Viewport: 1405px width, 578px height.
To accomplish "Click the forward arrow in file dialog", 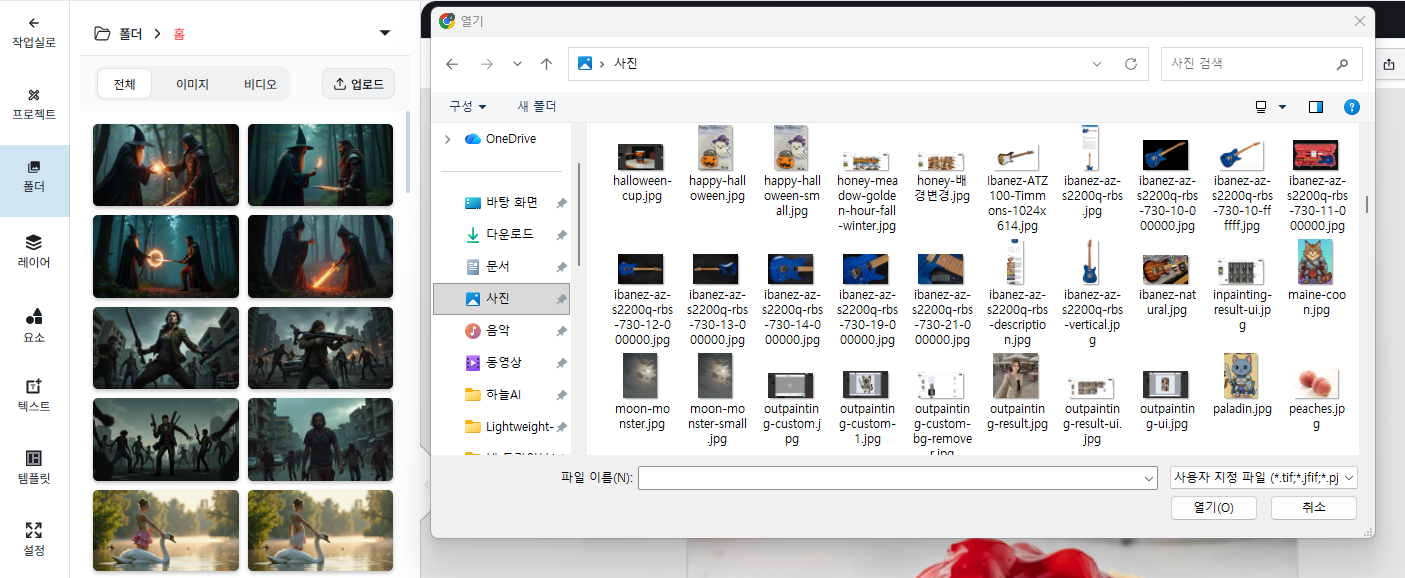I will [486, 64].
